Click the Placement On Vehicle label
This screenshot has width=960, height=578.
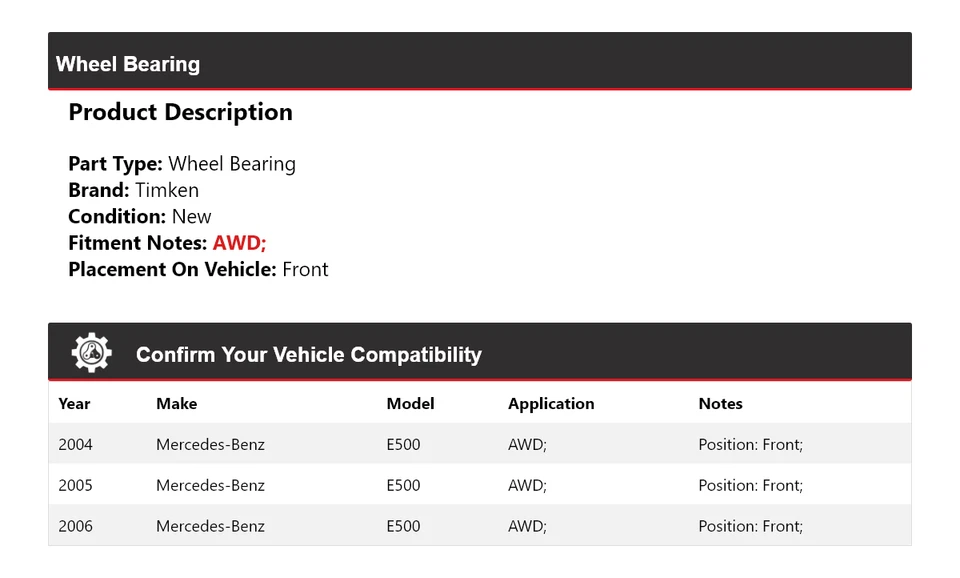172,269
